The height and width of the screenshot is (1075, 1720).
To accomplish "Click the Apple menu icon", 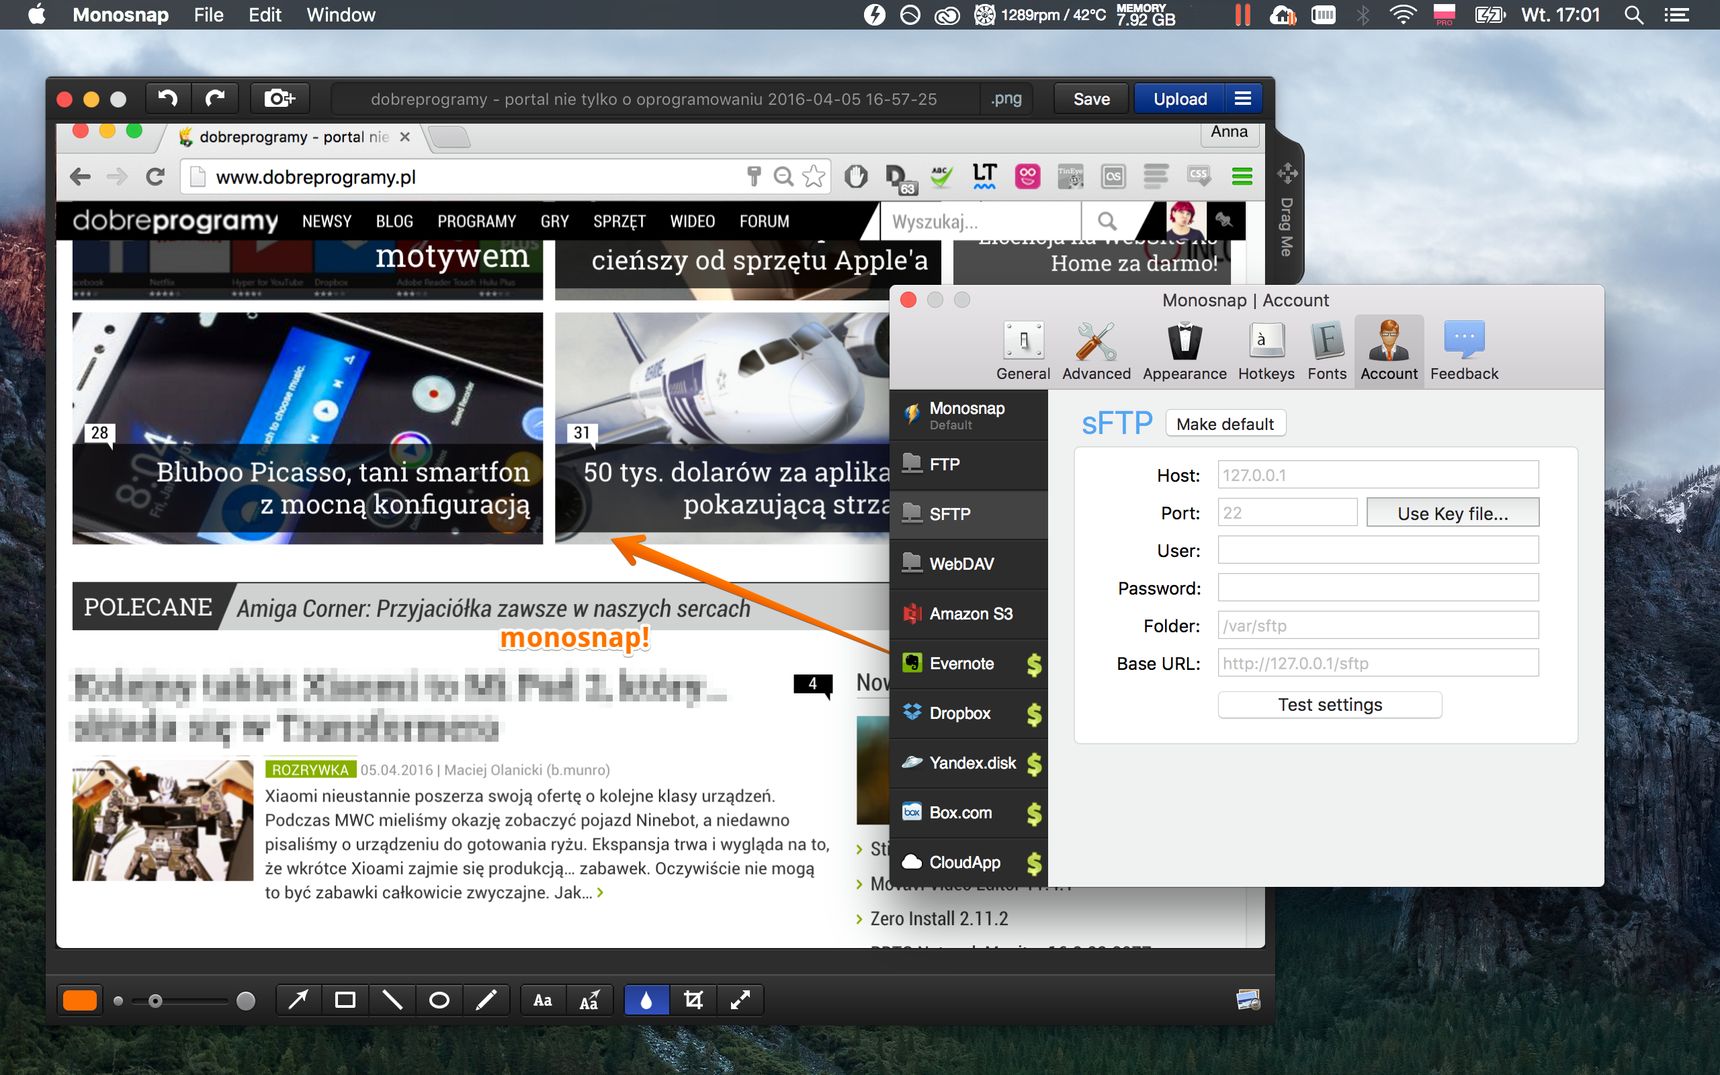I will pyautogui.click(x=37, y=14).
